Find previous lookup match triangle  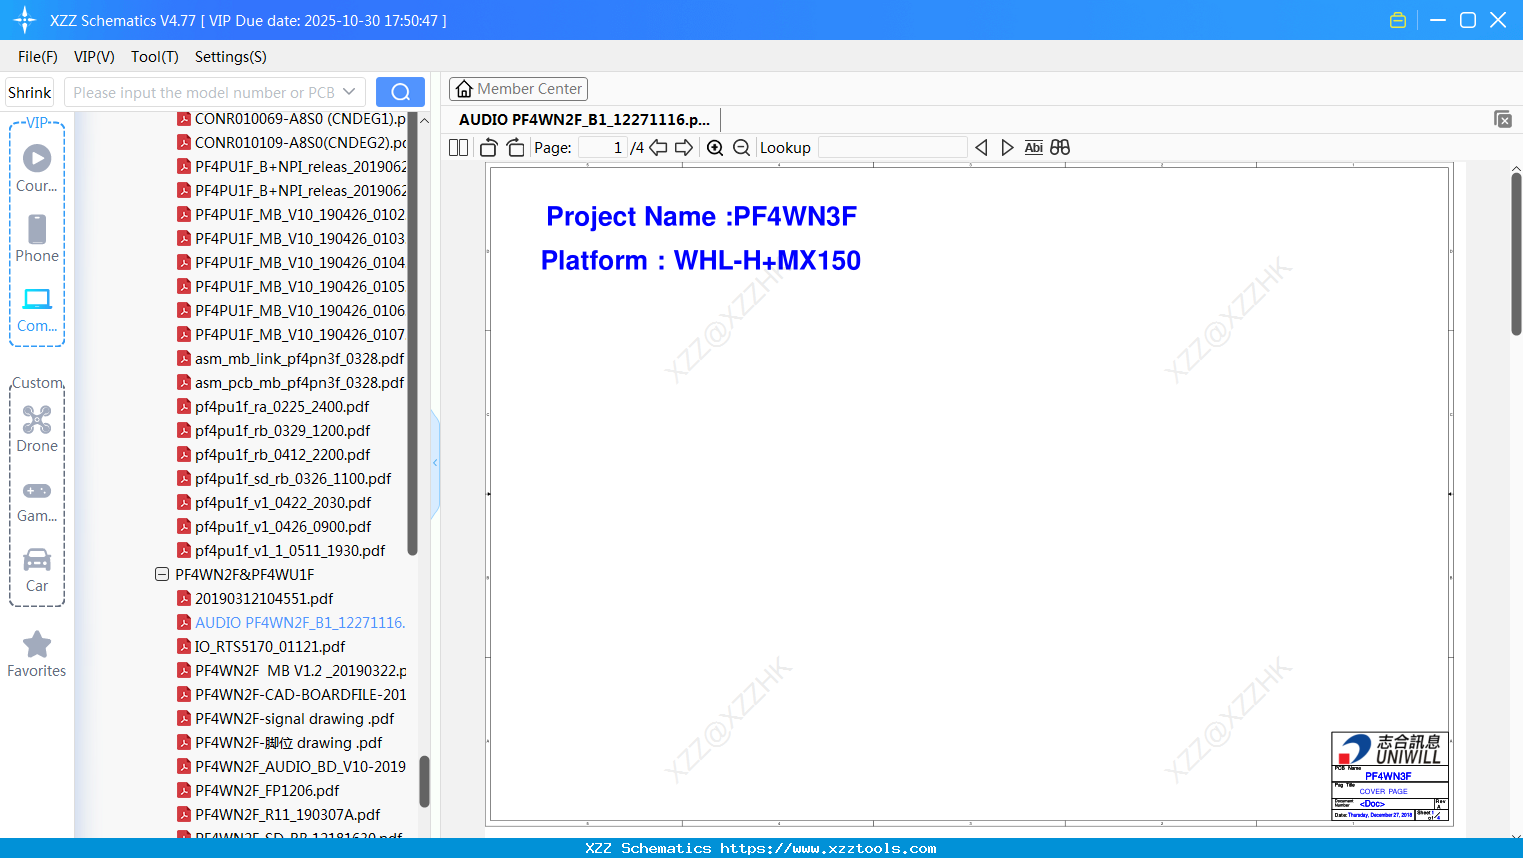[981, 148]
